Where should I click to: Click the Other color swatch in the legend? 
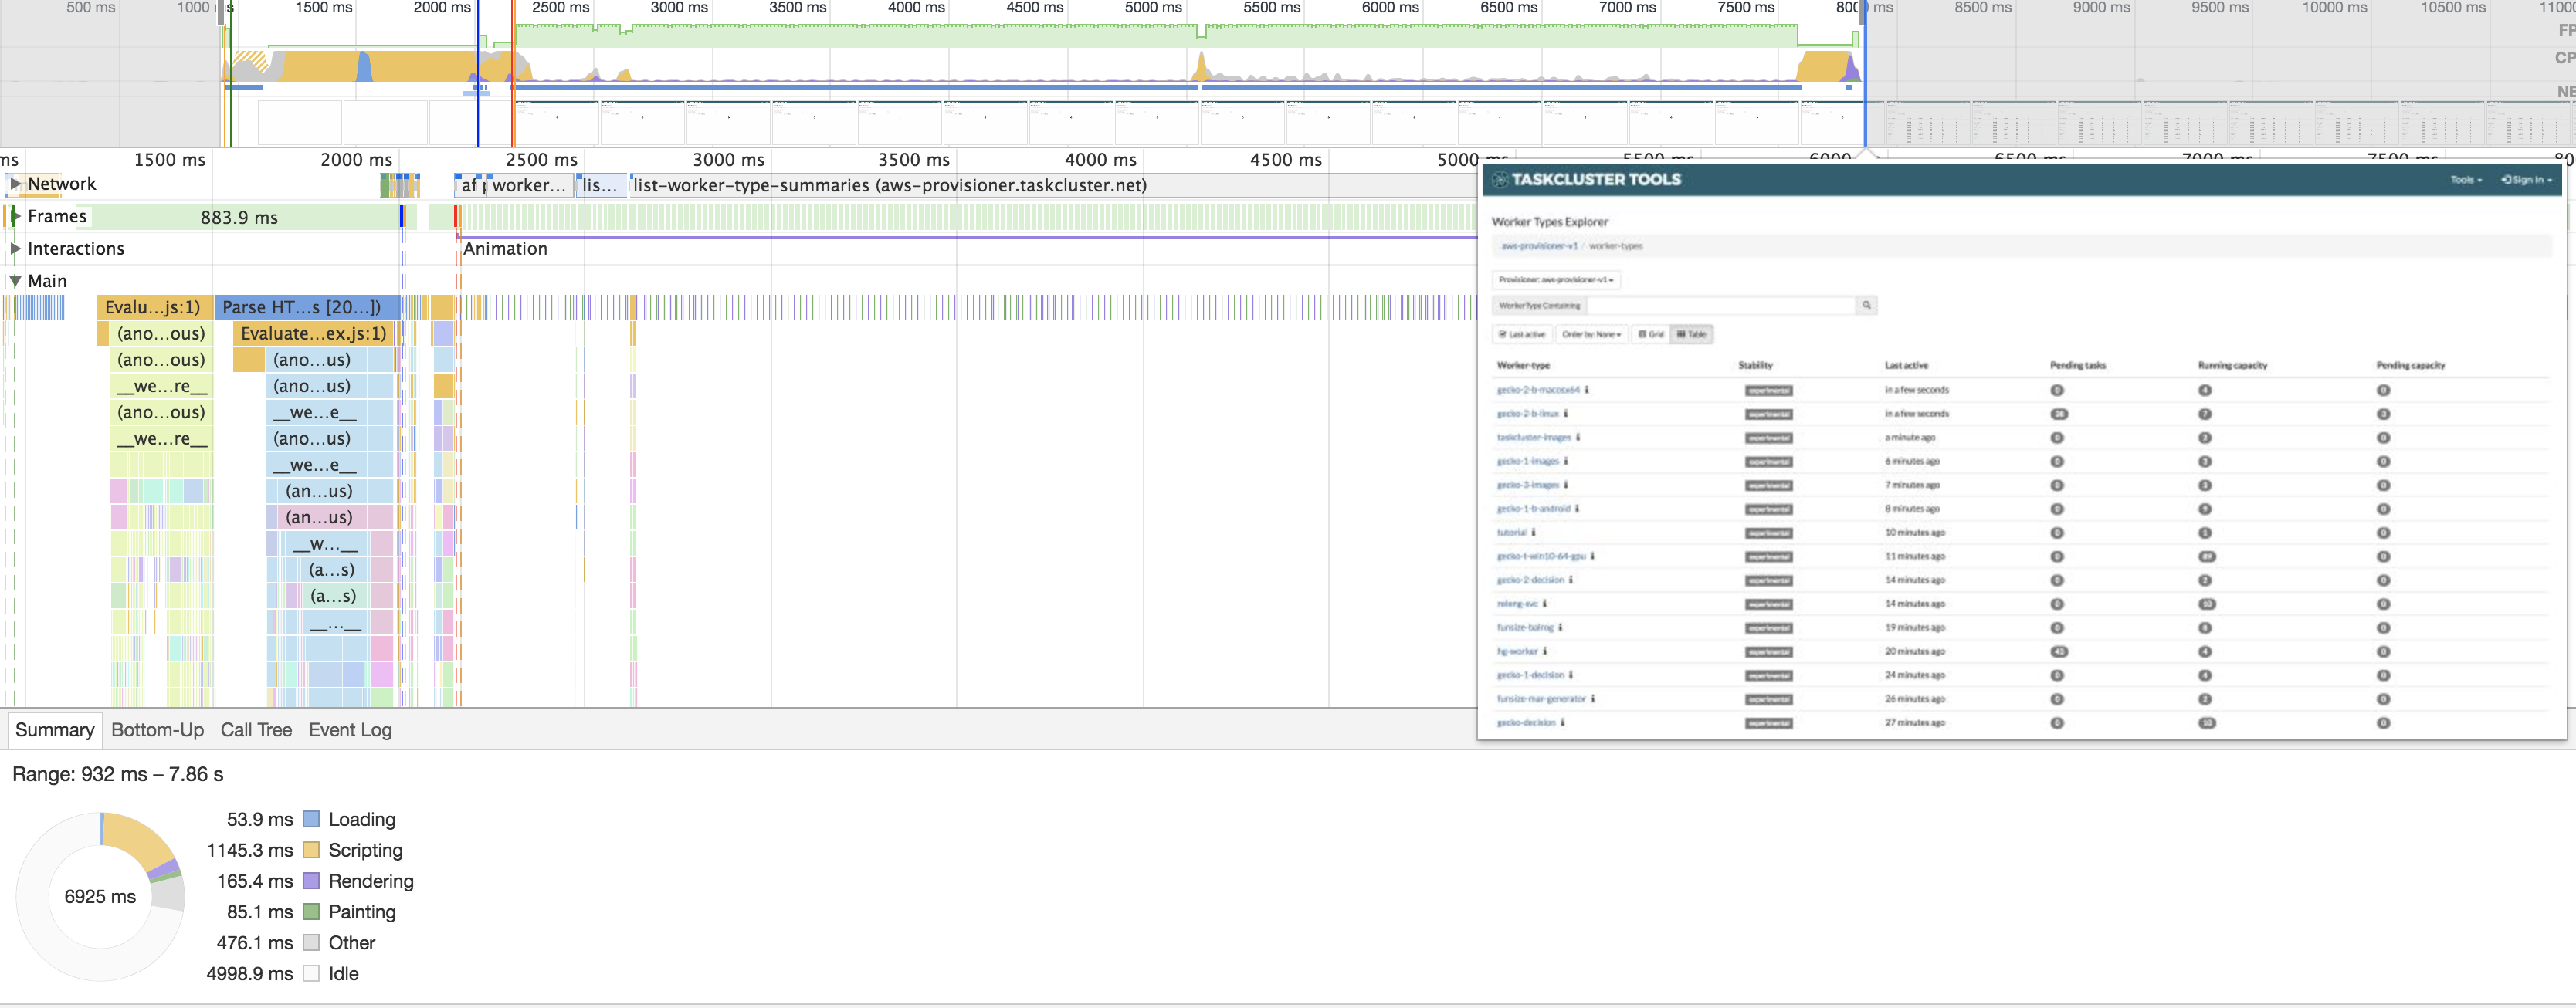311,943
